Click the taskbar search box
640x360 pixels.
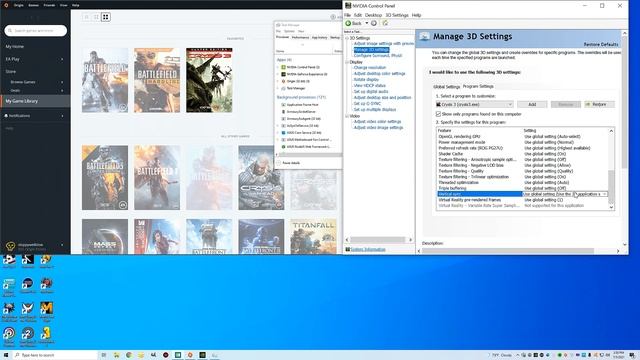[x=56, y=355]
